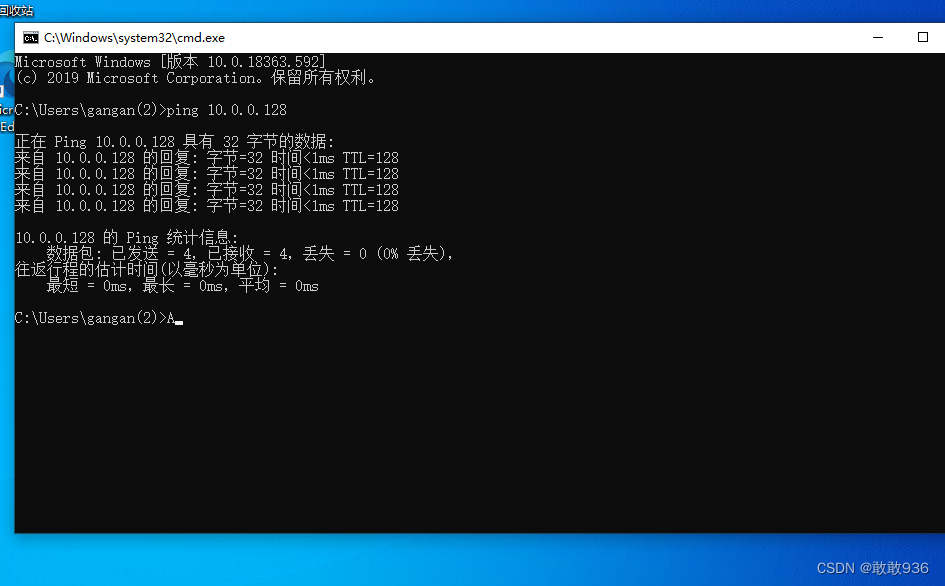The image size is (945, 586).
Task: Click the current prompt line ending with 'A'
Action: coord(99,318)
